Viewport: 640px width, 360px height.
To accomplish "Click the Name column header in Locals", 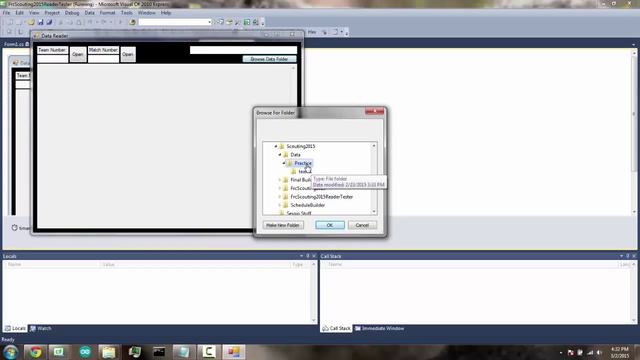I will (x=14, y=264).
